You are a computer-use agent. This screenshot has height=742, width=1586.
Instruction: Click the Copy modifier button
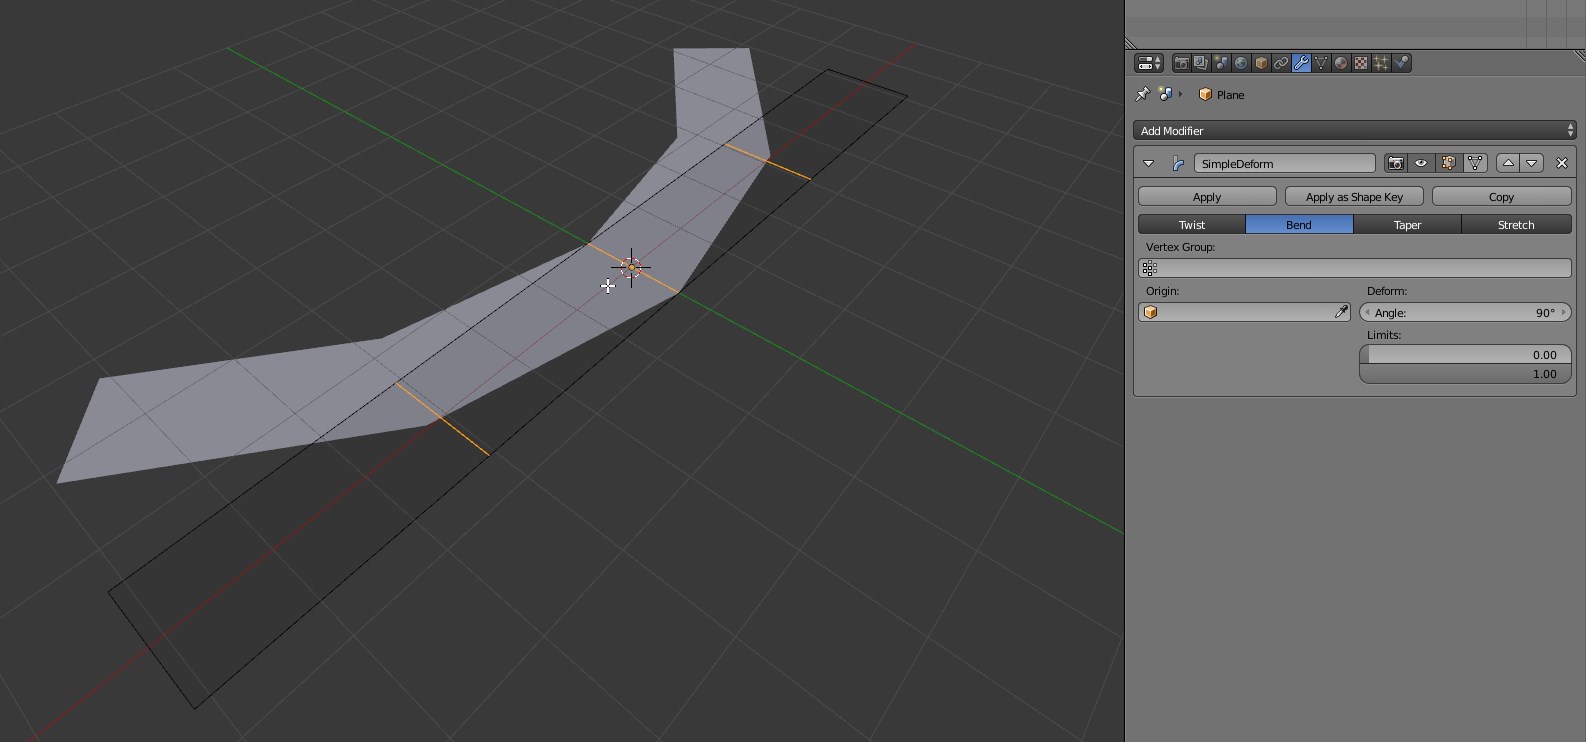[x=1501, y=197]
